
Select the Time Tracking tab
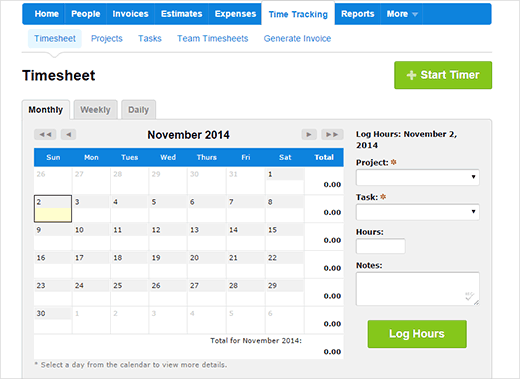tap(298, 14)
